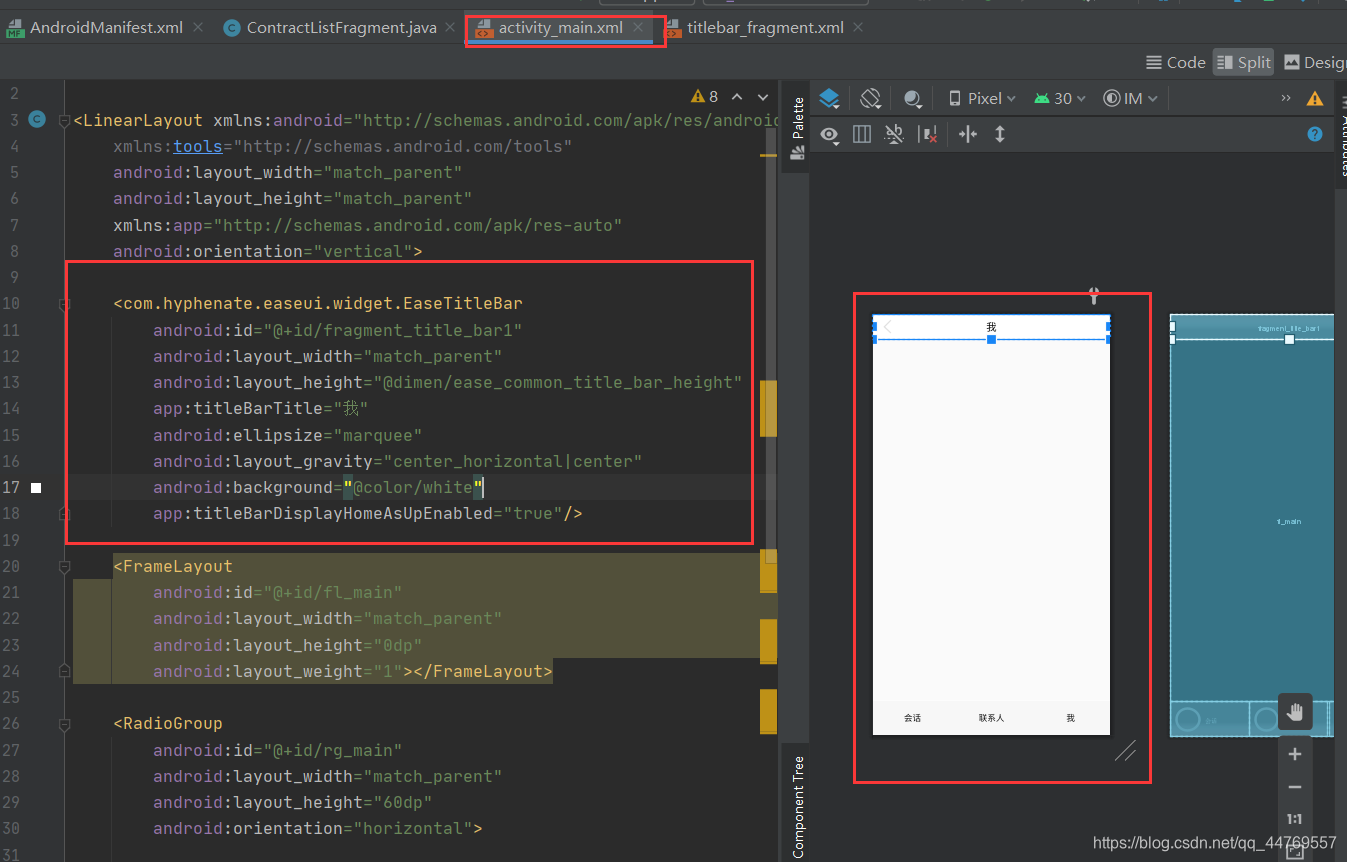Image resolution: width=1347 pixels, height=862 pixels.
Task: Click the 8 warnings indicator in editor
Action: [704, 97]
